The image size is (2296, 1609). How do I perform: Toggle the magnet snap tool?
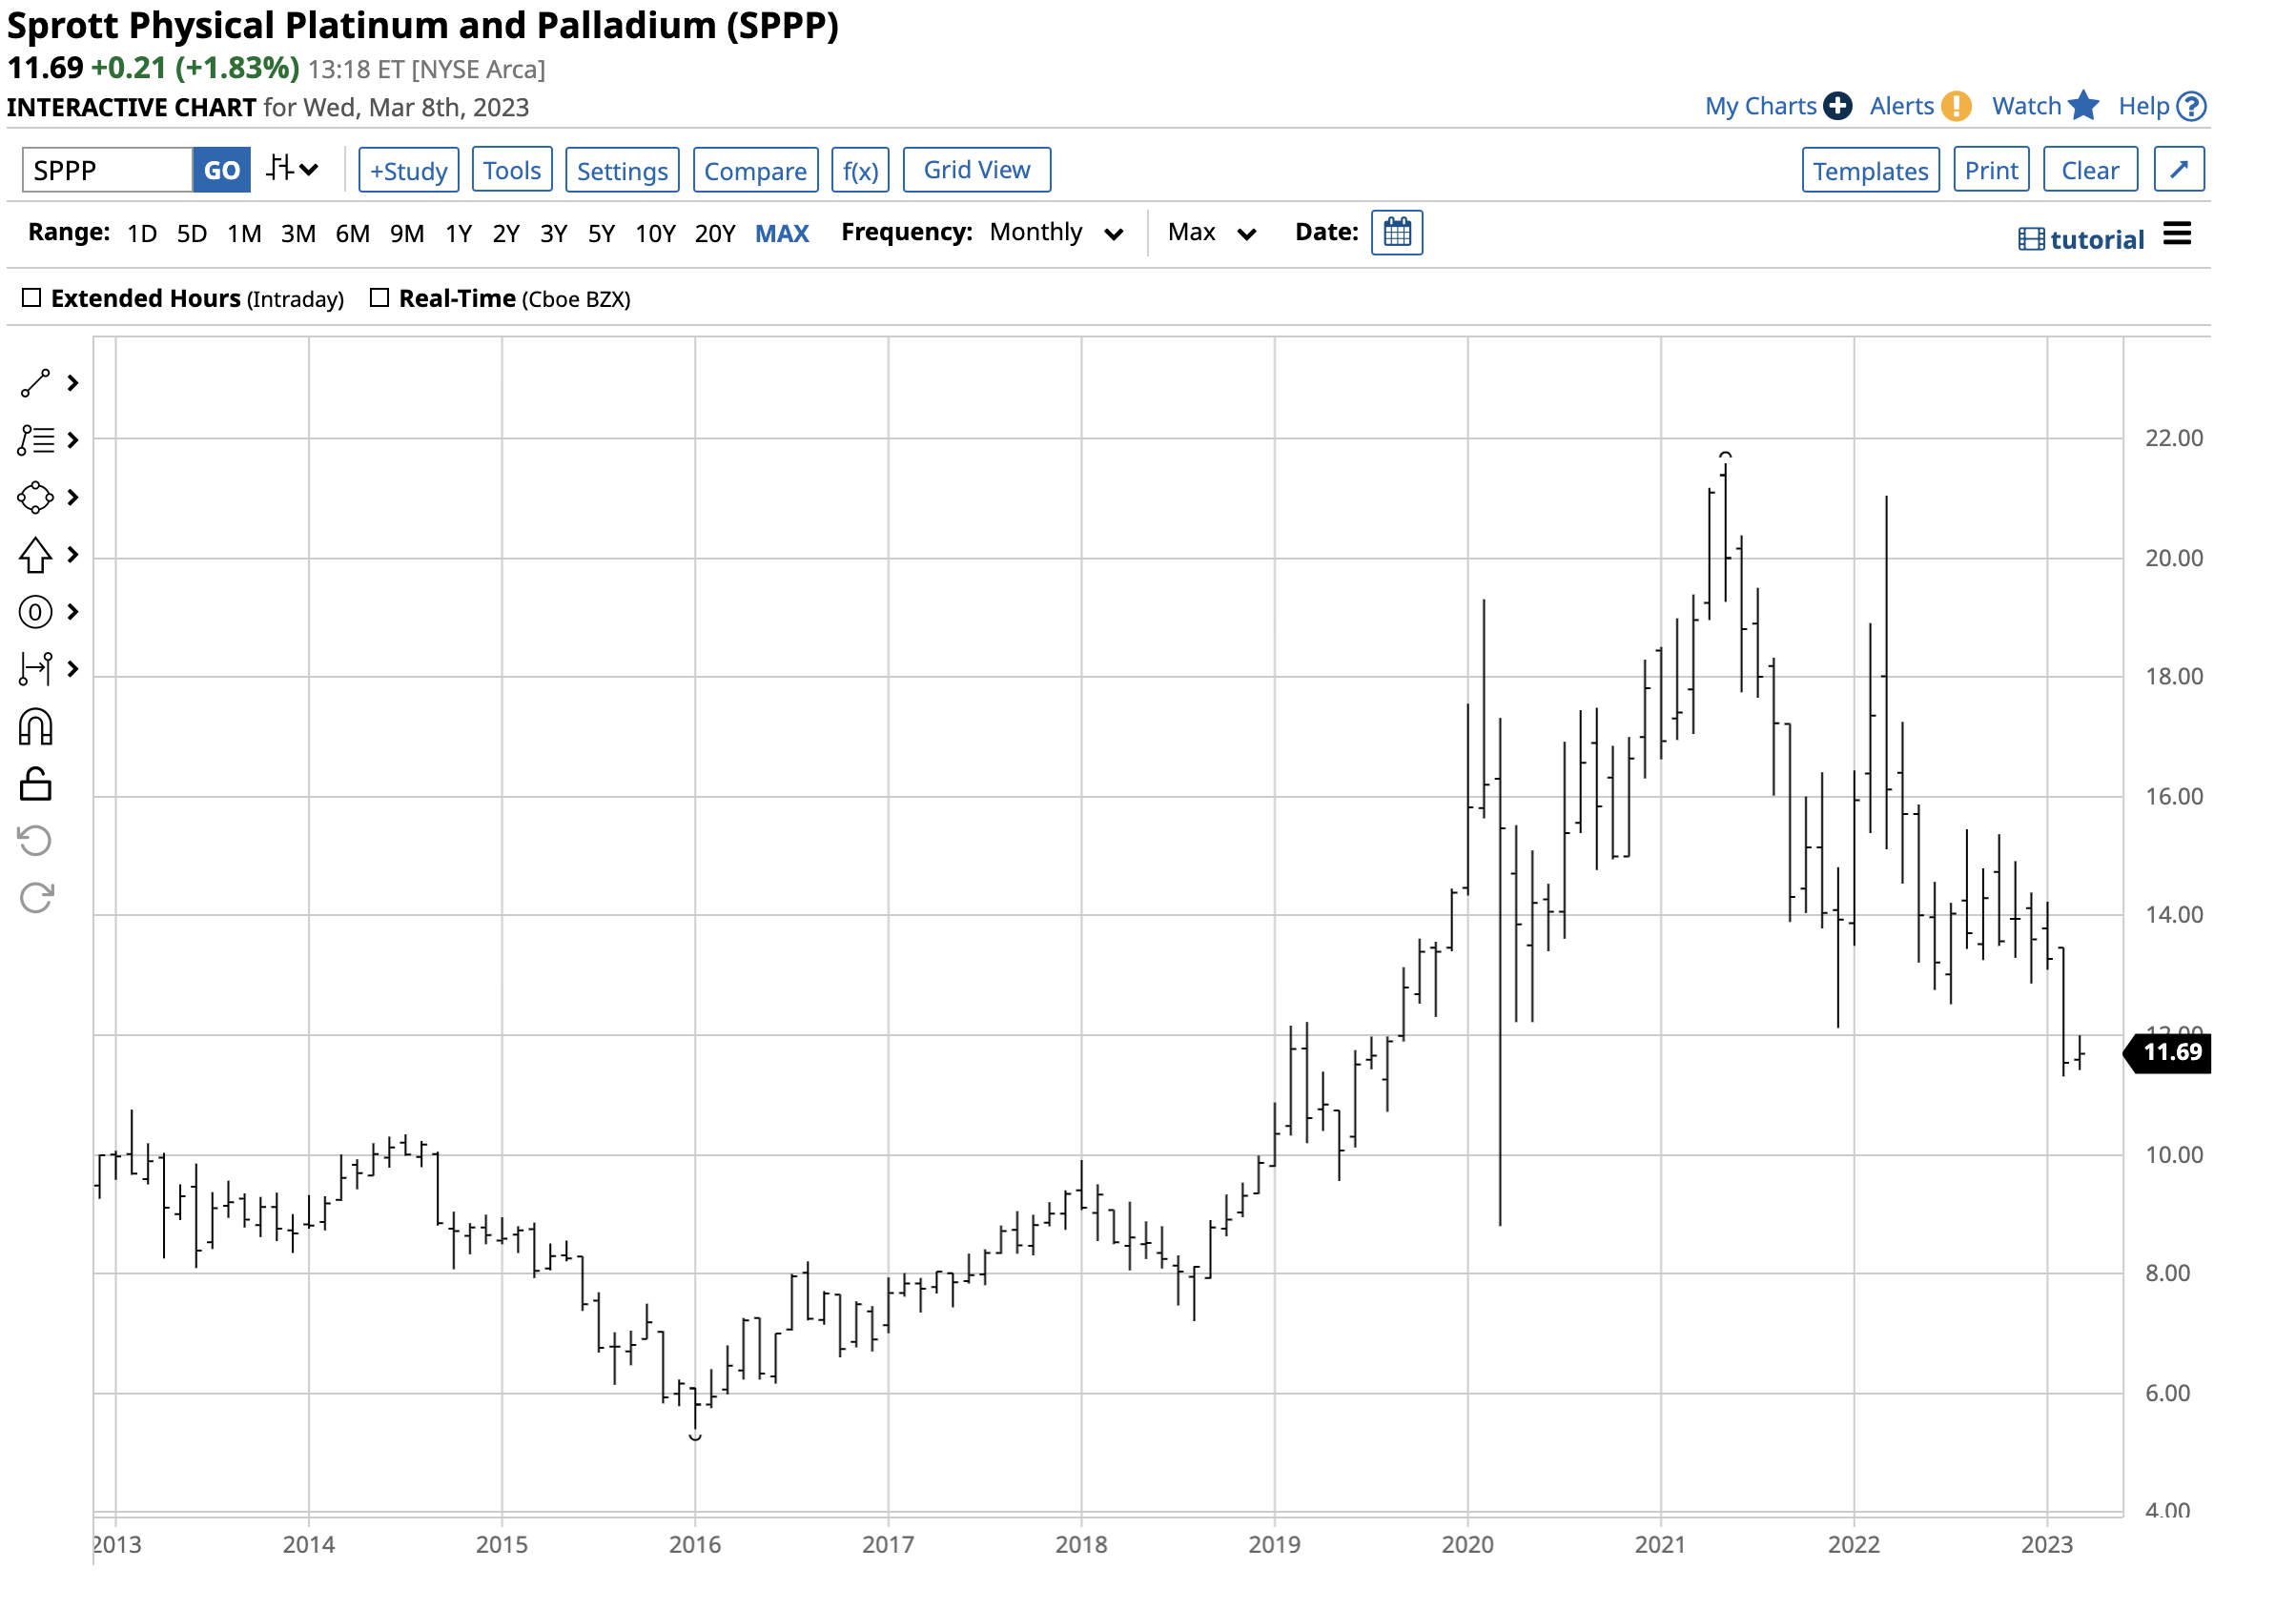tap(35, 727)
